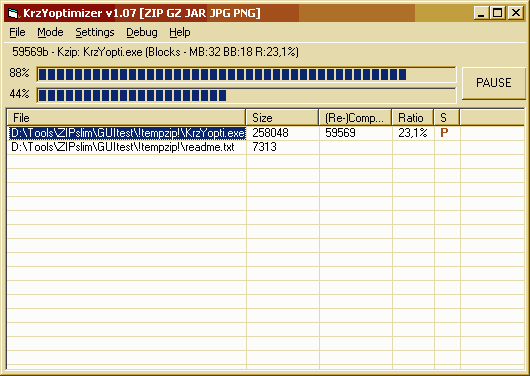Image resolution: width=530 pixels, height=376 pixels.
Task: Minimize the KrzYoptimizer window
Action: (481, 13)
